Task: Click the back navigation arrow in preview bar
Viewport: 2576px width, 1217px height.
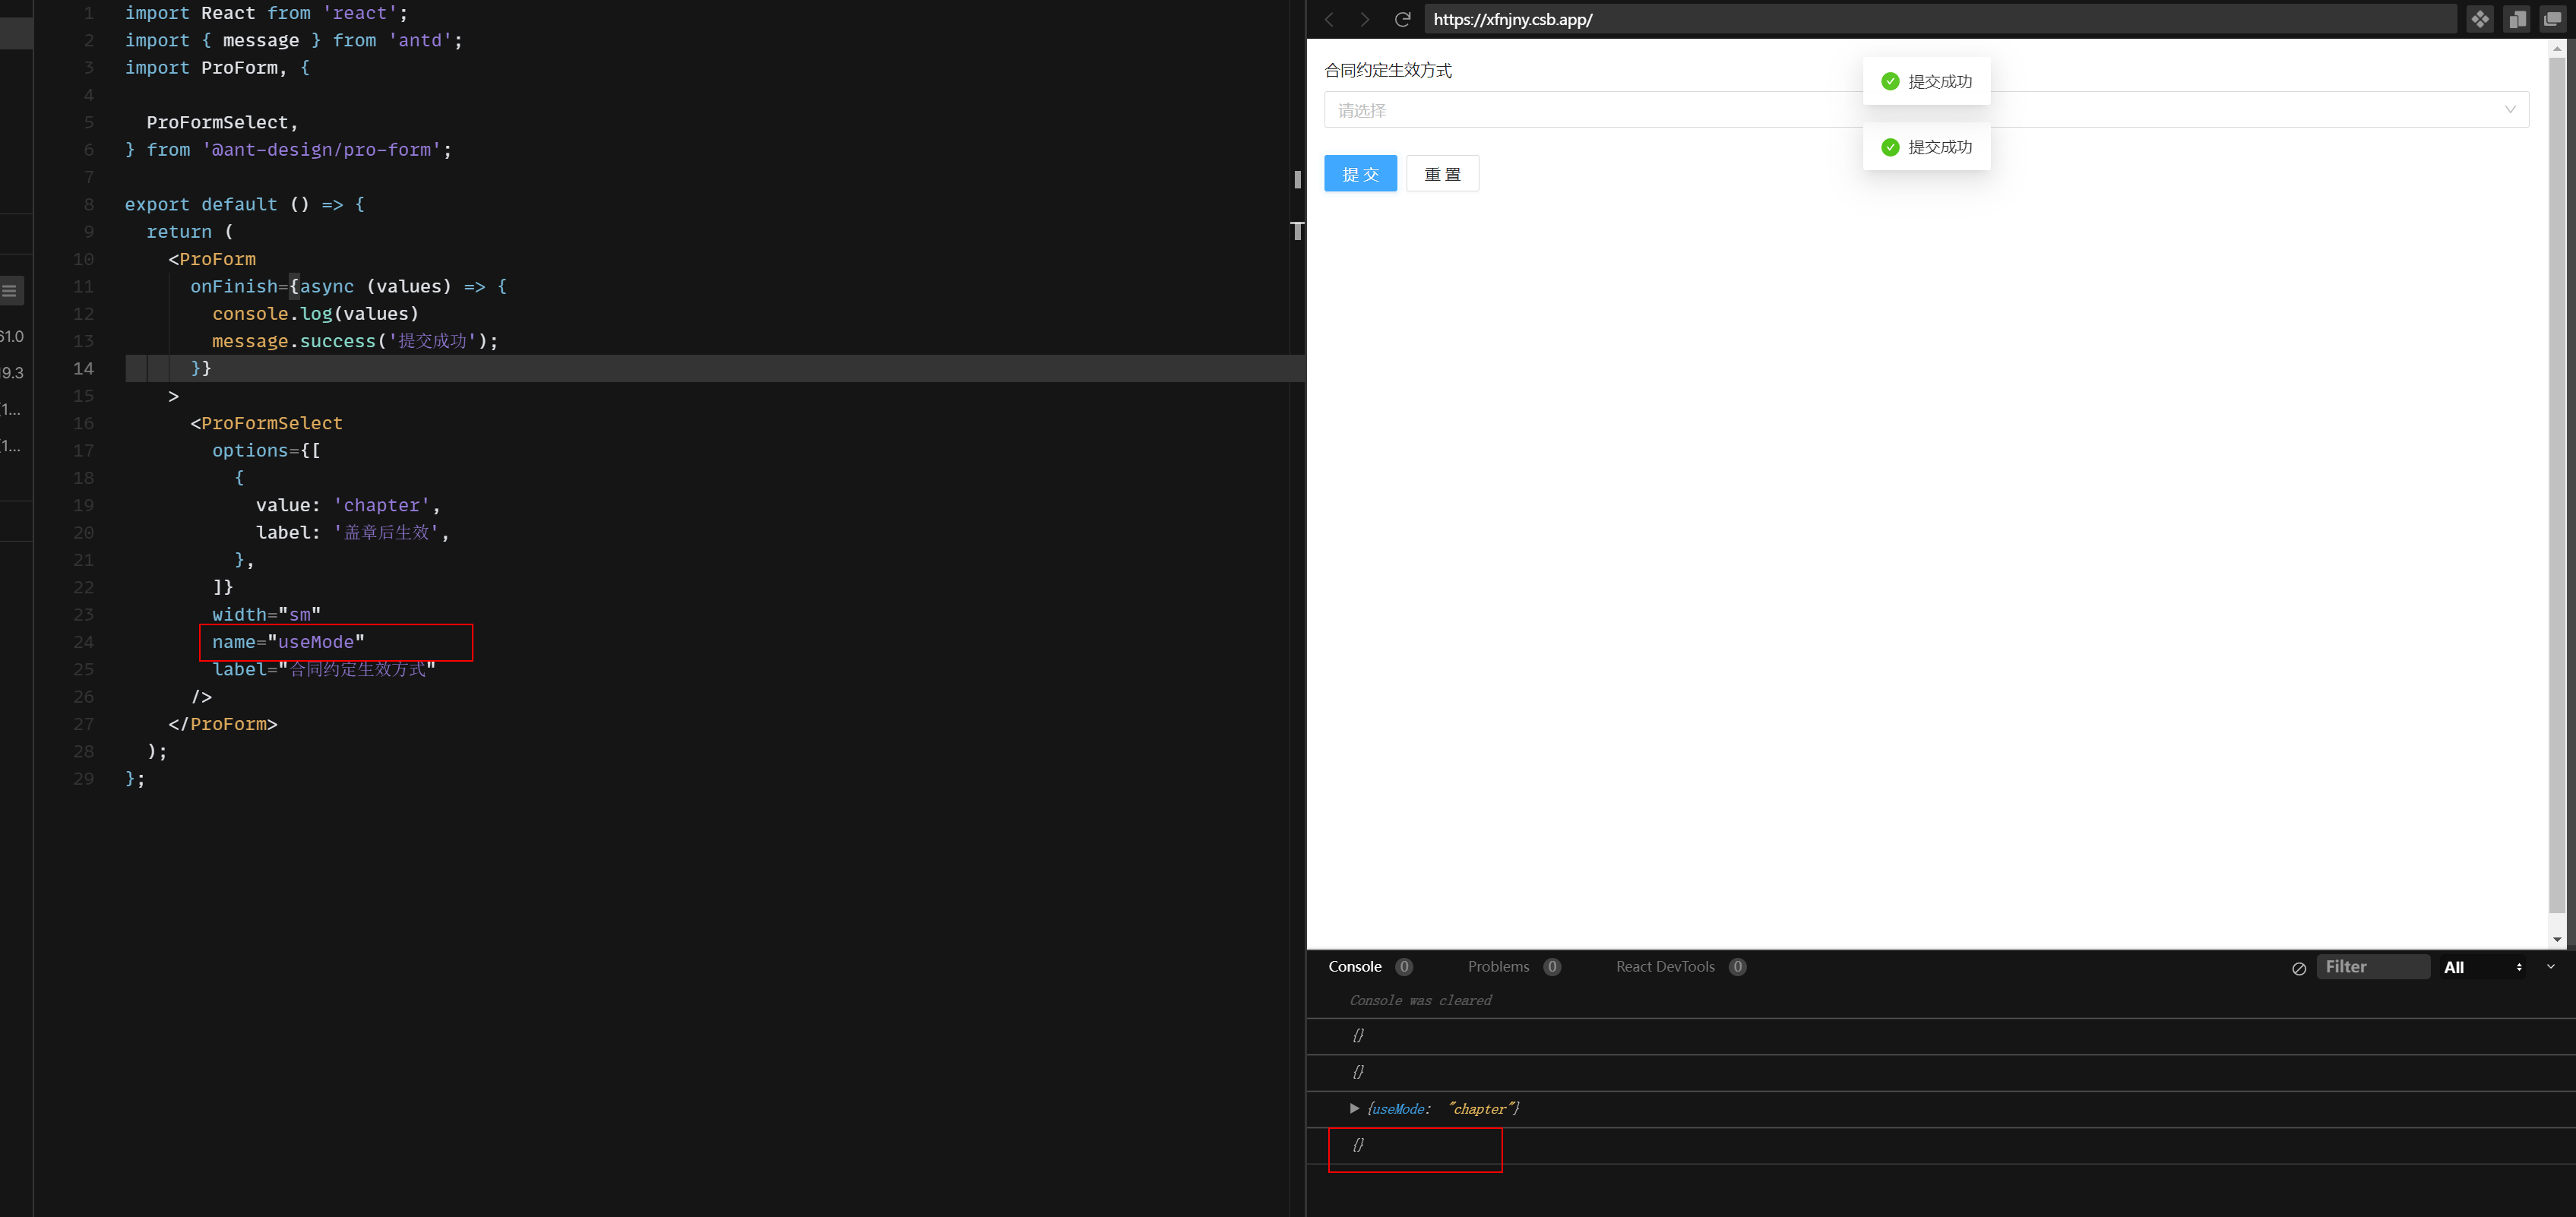Action: tap(1329, 19)
